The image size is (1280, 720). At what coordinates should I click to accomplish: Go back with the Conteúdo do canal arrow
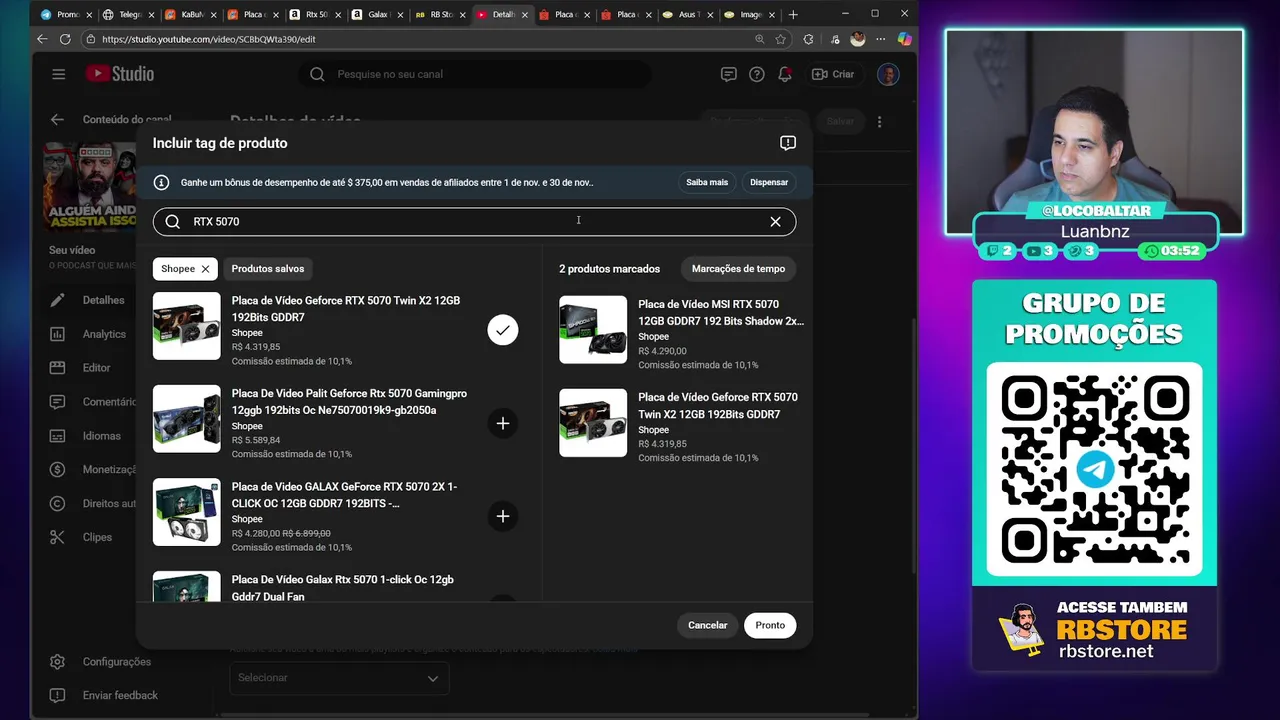(x=57, y=120)
